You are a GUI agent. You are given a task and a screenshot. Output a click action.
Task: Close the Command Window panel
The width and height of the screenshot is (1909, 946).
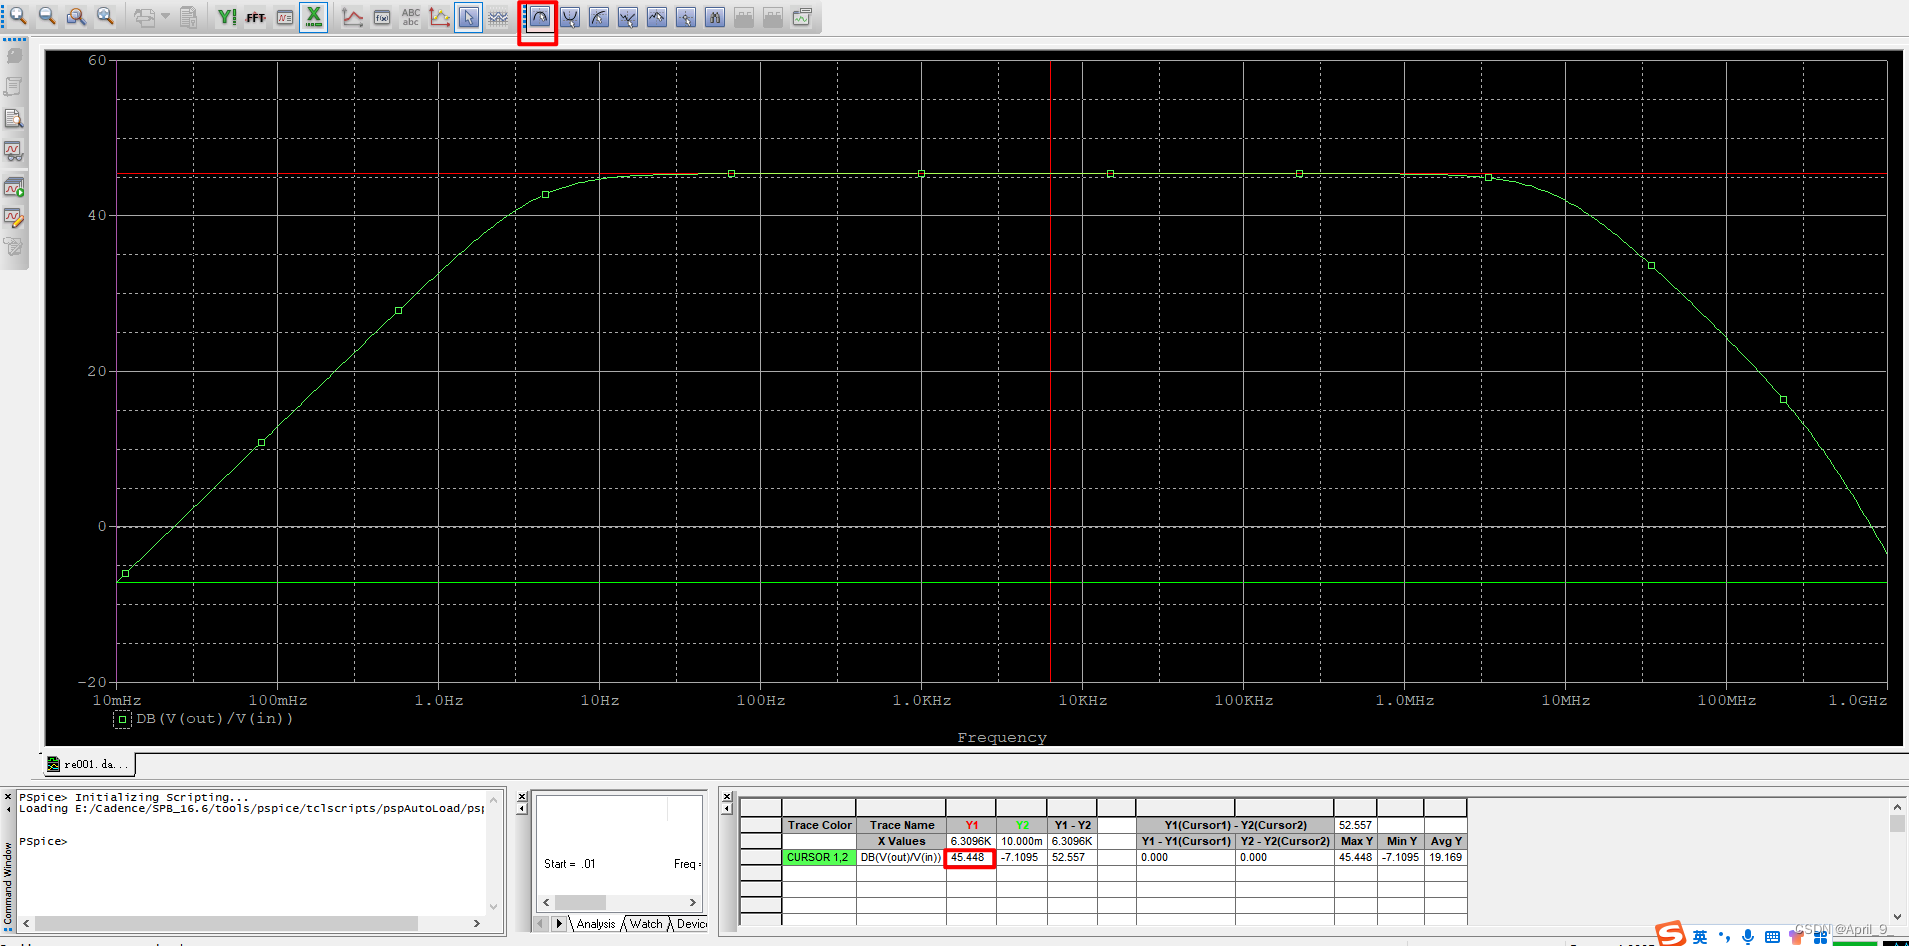[x=8, y=797]
